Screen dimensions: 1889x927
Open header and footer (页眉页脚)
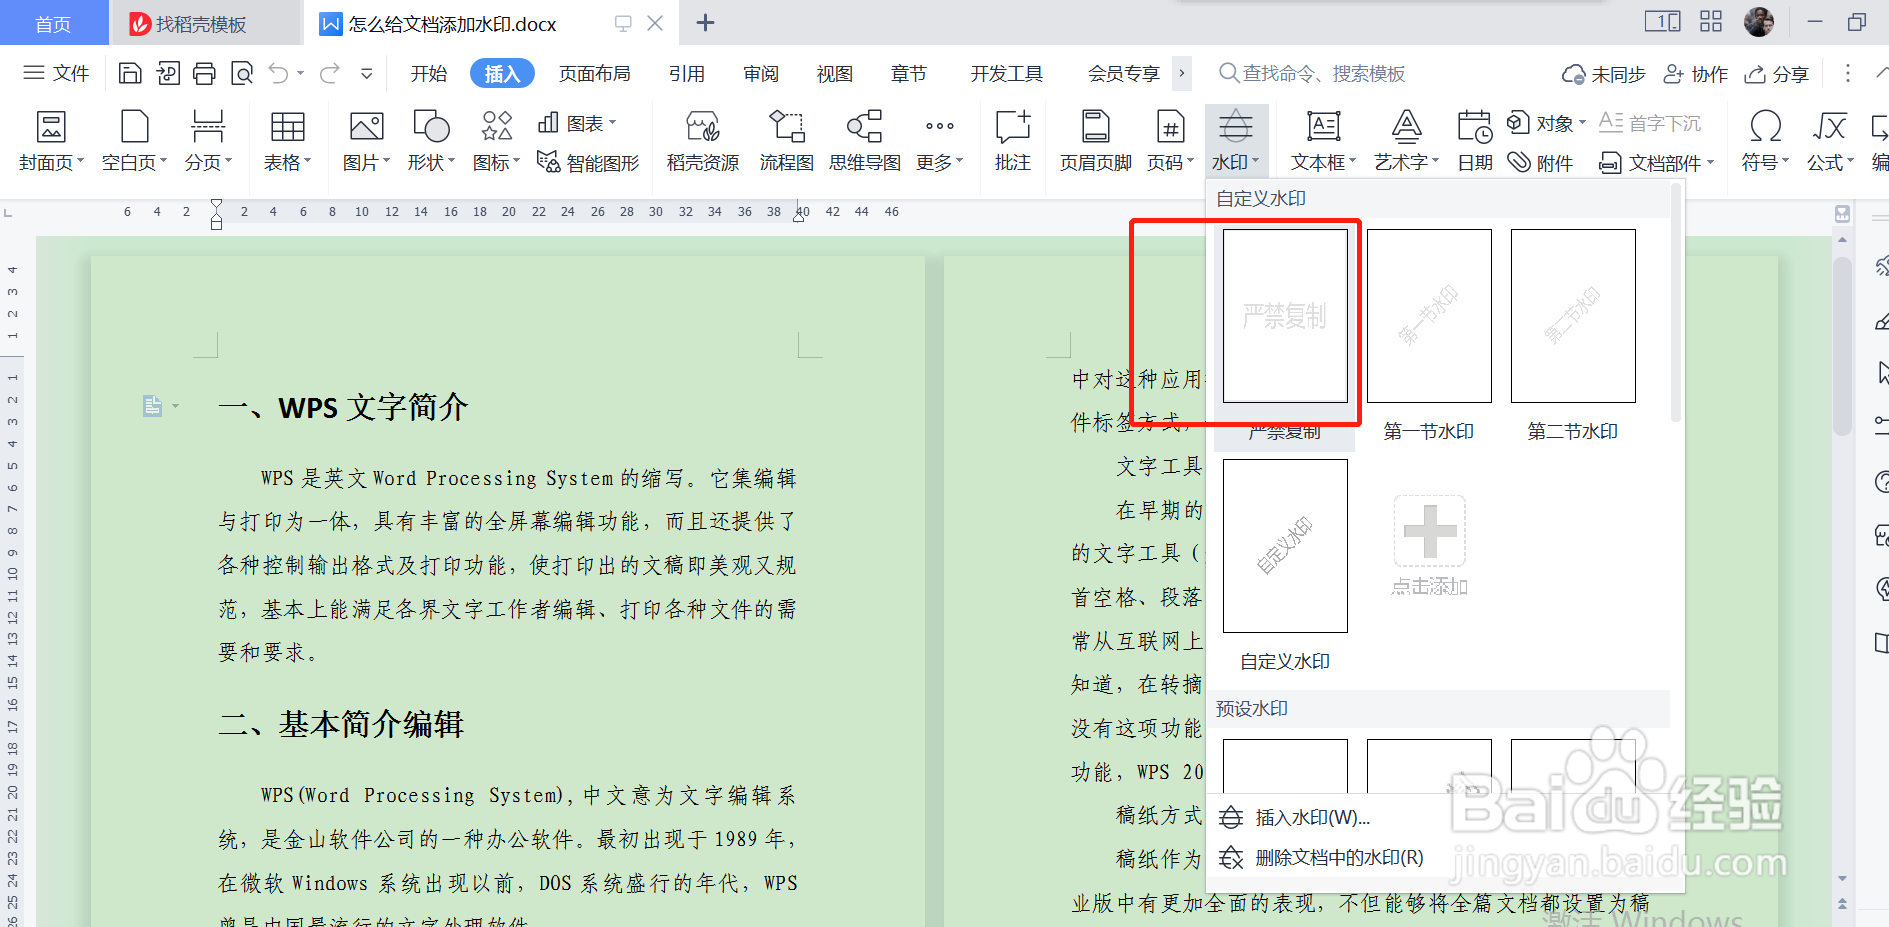[1095, 141]
